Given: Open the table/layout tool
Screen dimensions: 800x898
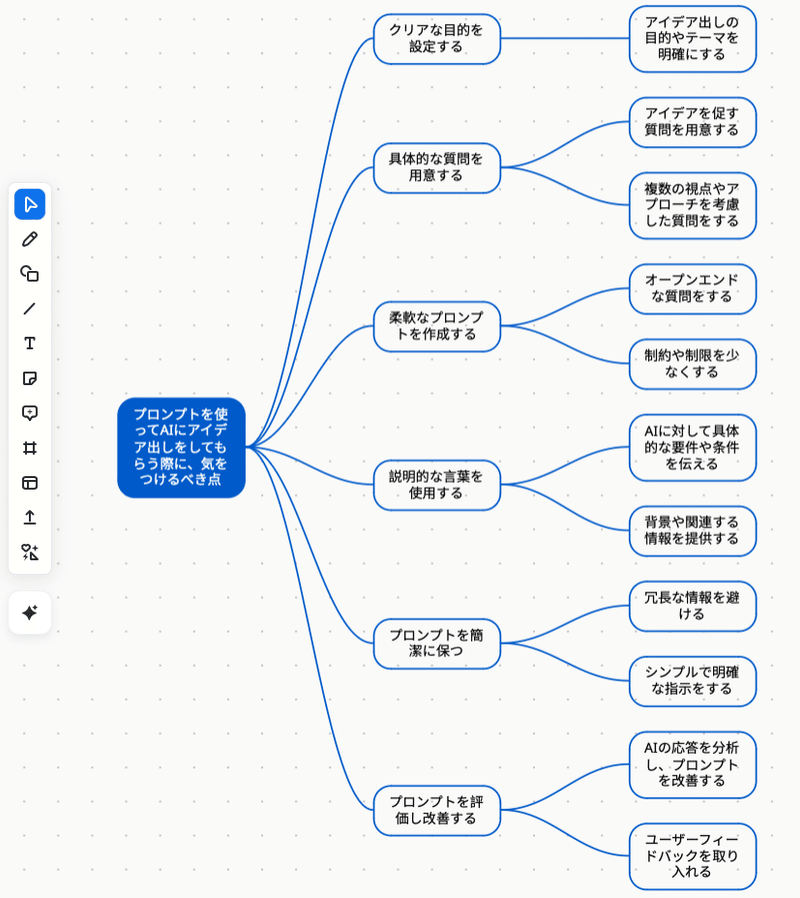Looking at the screenshot, I should coord(30,483).
